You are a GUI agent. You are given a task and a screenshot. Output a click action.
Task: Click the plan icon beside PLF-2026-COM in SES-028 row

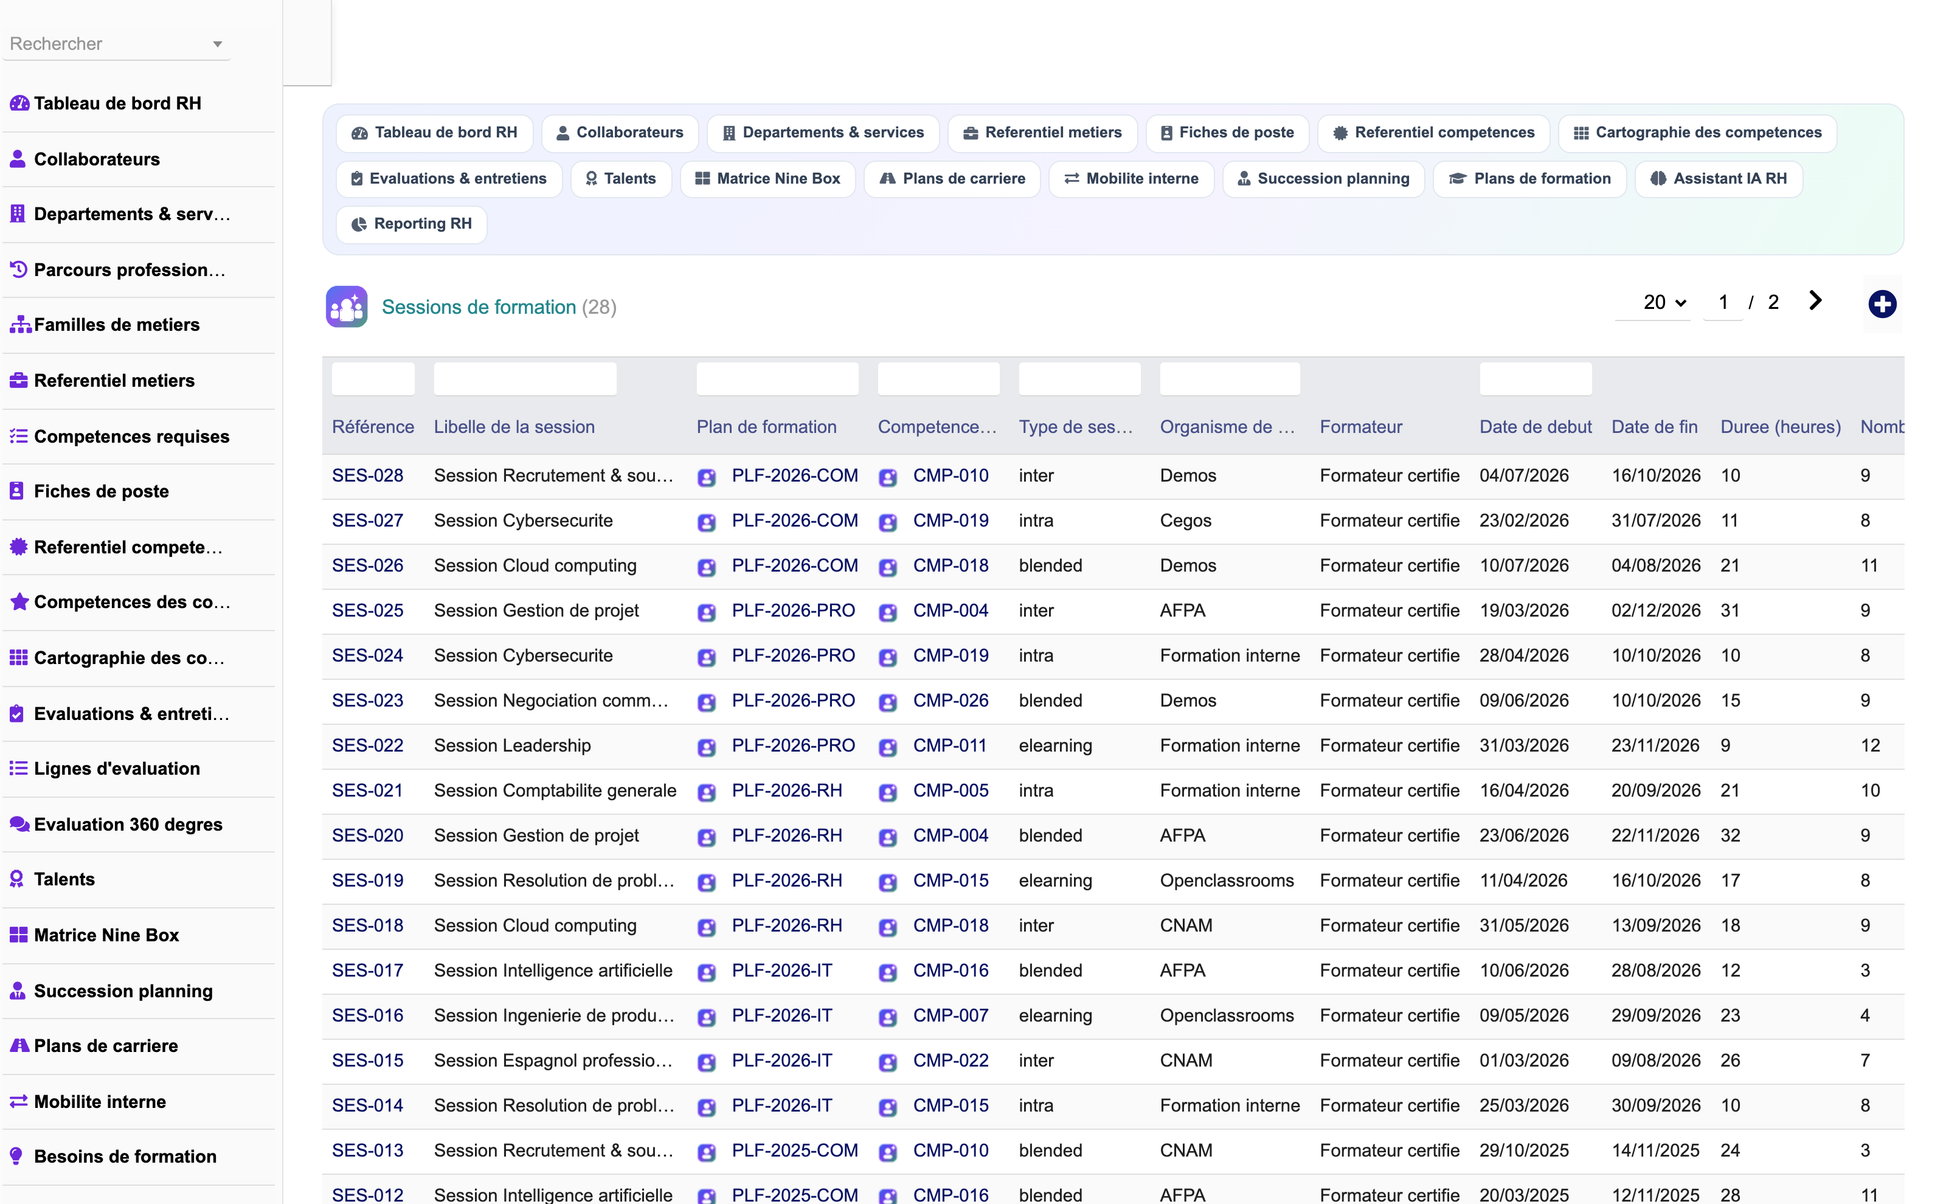tap(707, 477)
